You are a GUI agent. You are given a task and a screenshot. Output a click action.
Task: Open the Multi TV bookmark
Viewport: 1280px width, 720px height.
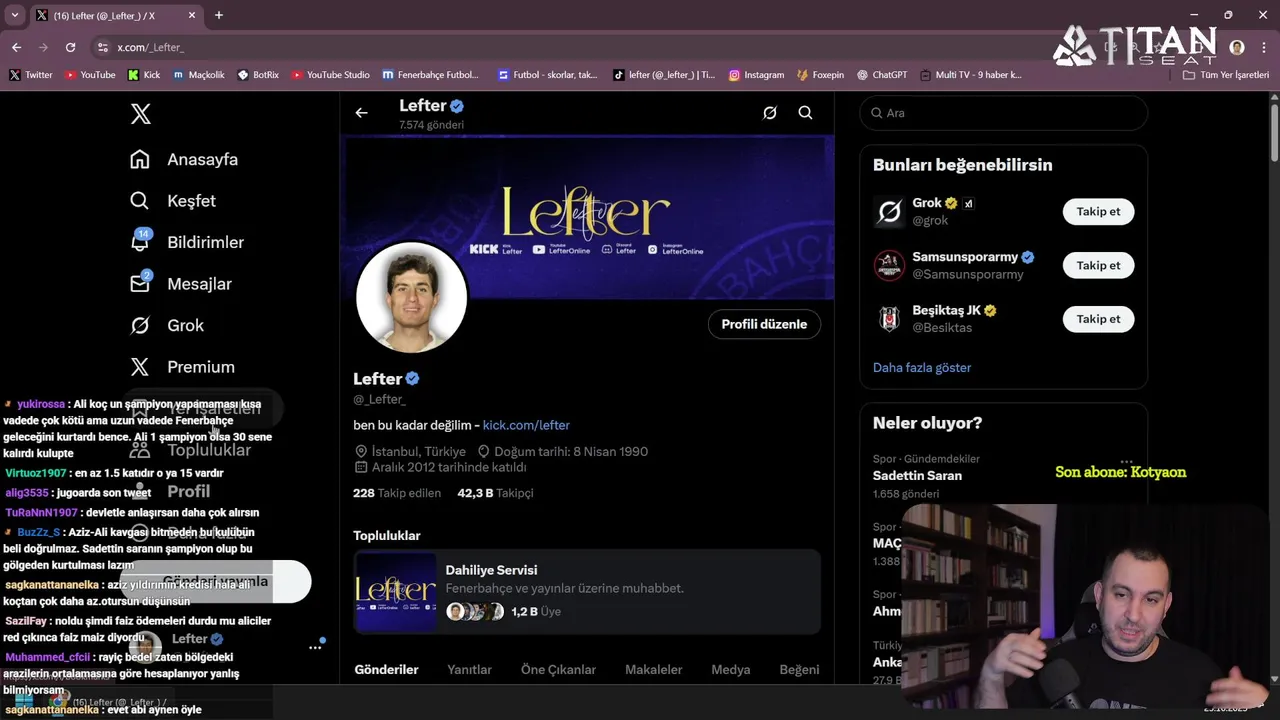click(x=971, y=75)
